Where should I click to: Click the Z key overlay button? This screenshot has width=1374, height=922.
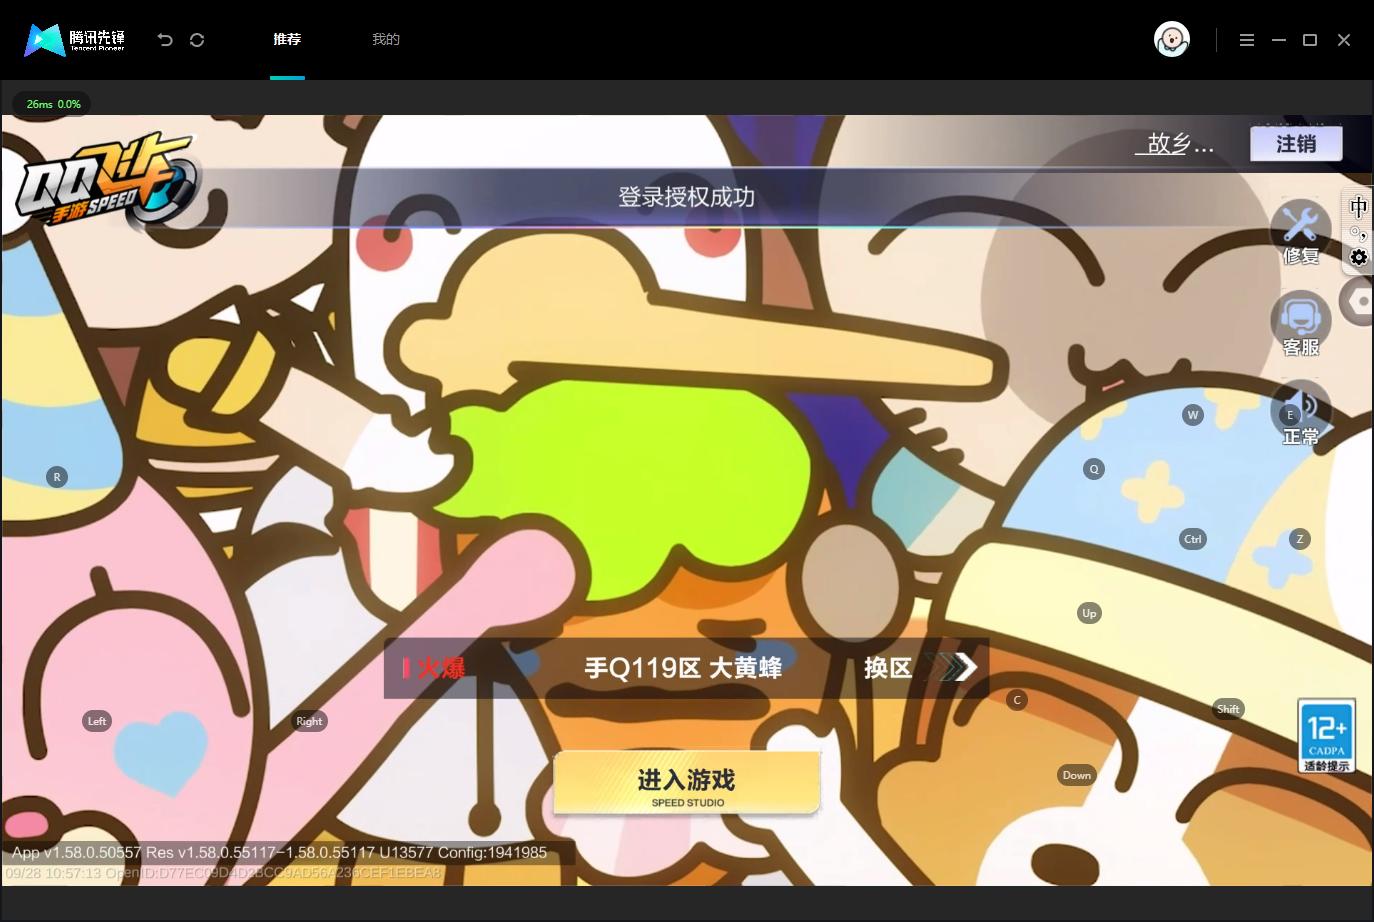[1300, 539]
